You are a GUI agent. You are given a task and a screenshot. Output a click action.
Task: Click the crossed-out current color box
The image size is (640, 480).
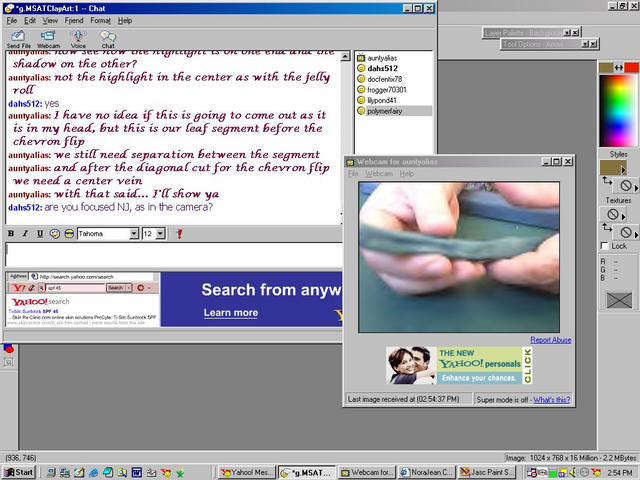619,300
